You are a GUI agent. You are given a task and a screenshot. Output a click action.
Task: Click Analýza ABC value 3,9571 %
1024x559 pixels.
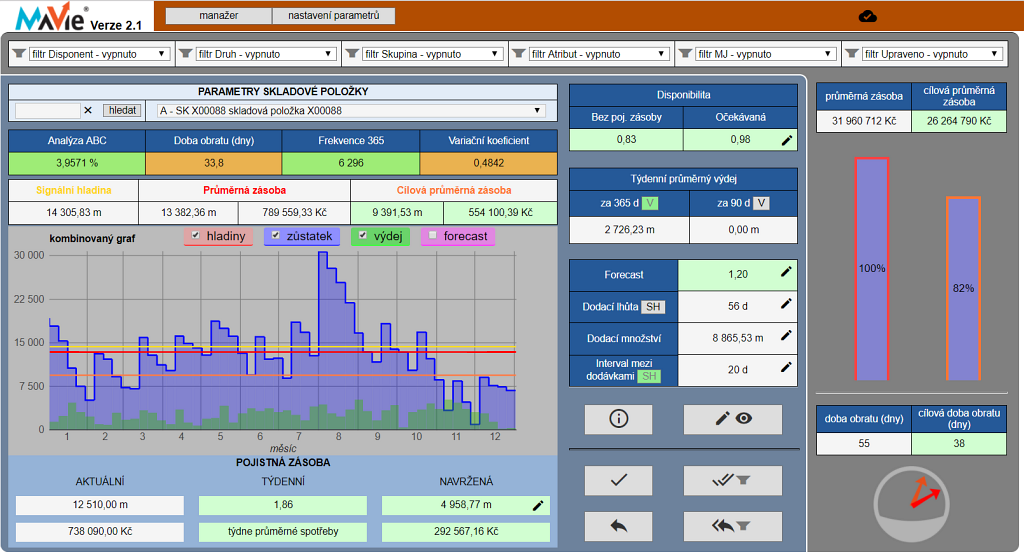(x=77, y=163)
